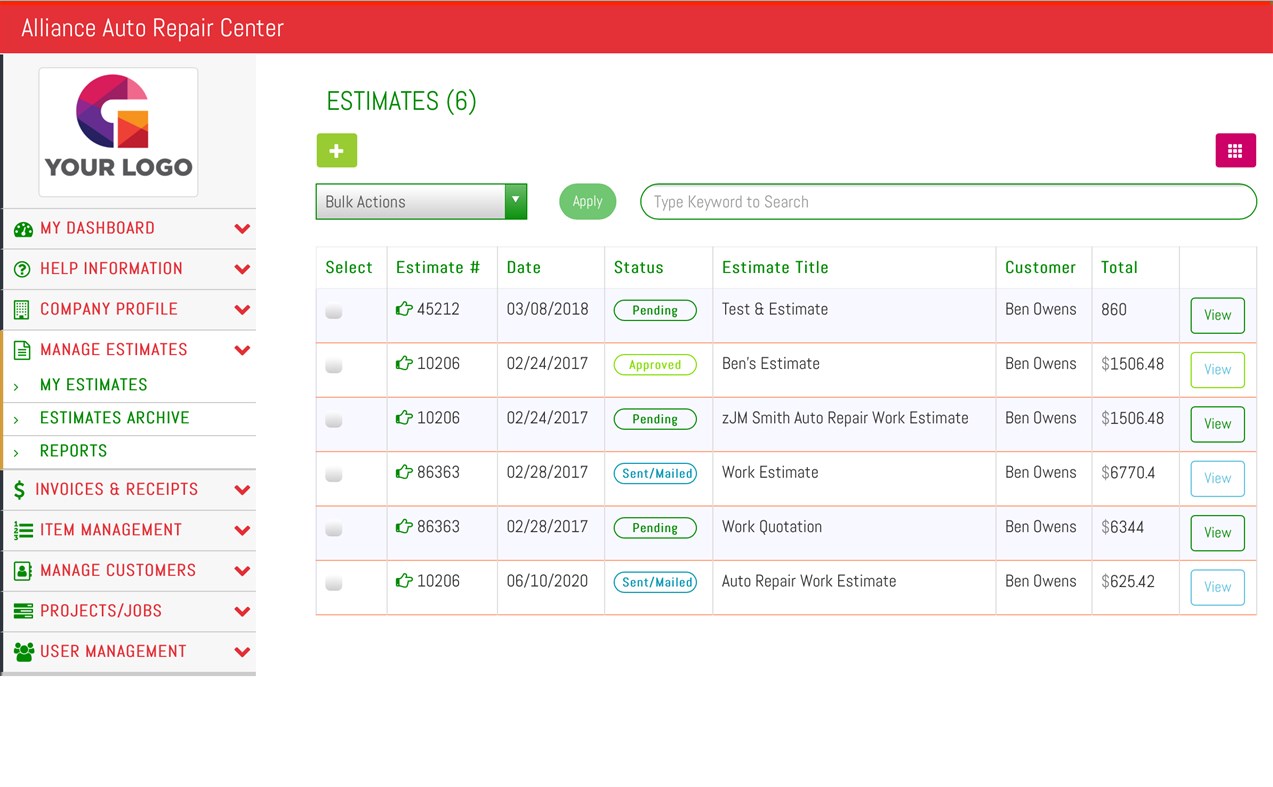The width and height of the screenshot is (1273, 787).
Task: Click the Item Management list icon
Action: point(23,530)
